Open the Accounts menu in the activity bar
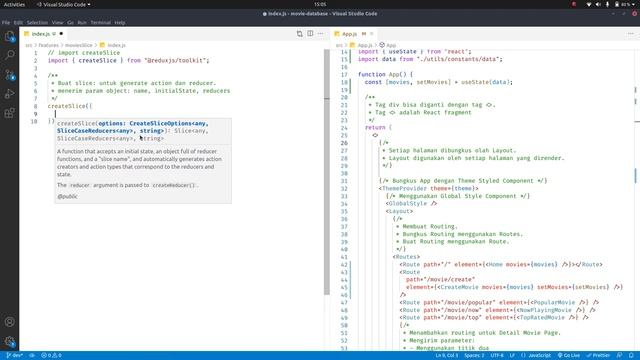This screenshot has width=640, height=360. (x=9, y=322)
